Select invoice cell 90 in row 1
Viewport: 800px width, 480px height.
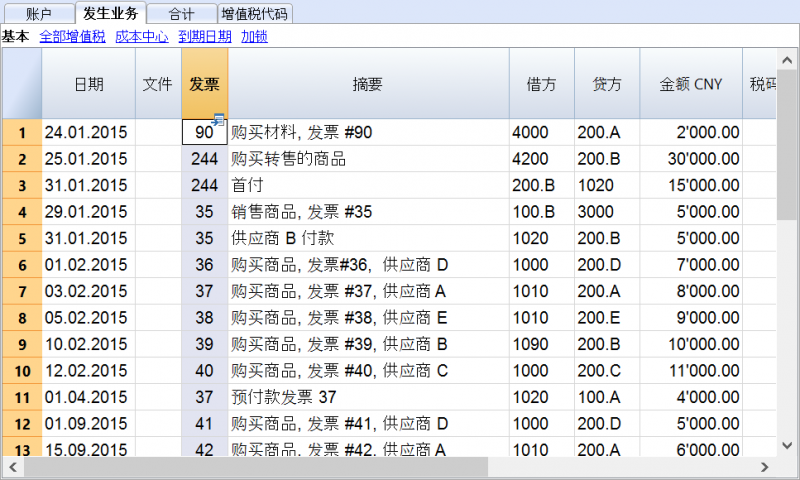[205, 133]
